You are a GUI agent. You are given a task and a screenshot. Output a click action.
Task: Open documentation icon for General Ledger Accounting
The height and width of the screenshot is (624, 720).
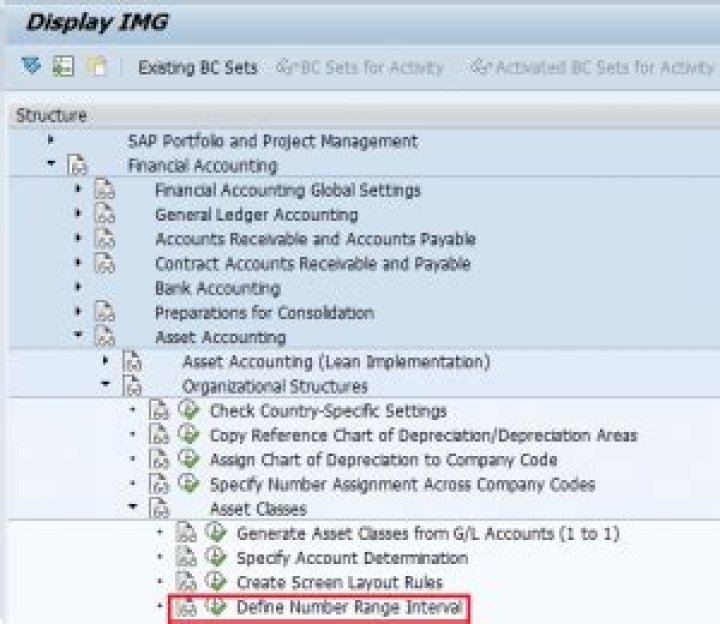click(104, 214)
